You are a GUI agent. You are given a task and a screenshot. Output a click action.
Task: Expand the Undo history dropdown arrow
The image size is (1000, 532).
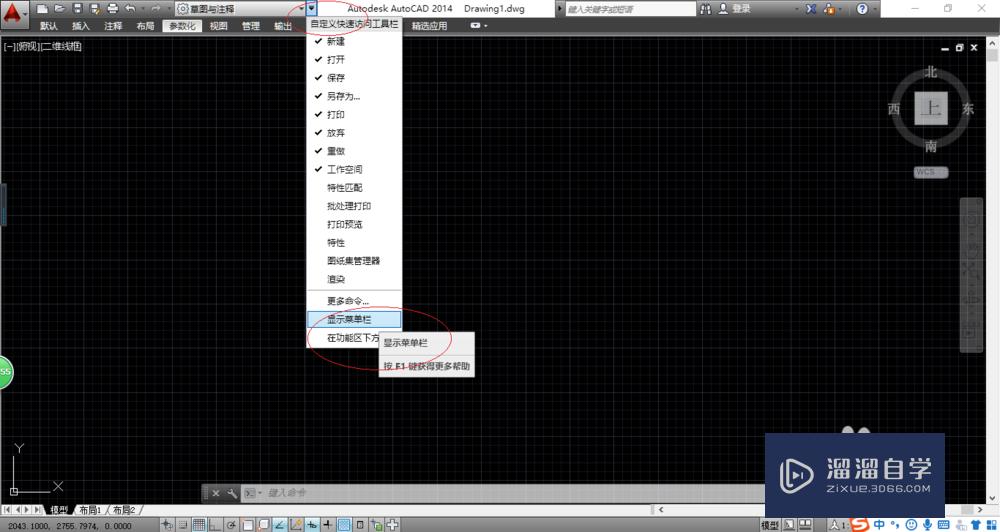coord(142,9)
